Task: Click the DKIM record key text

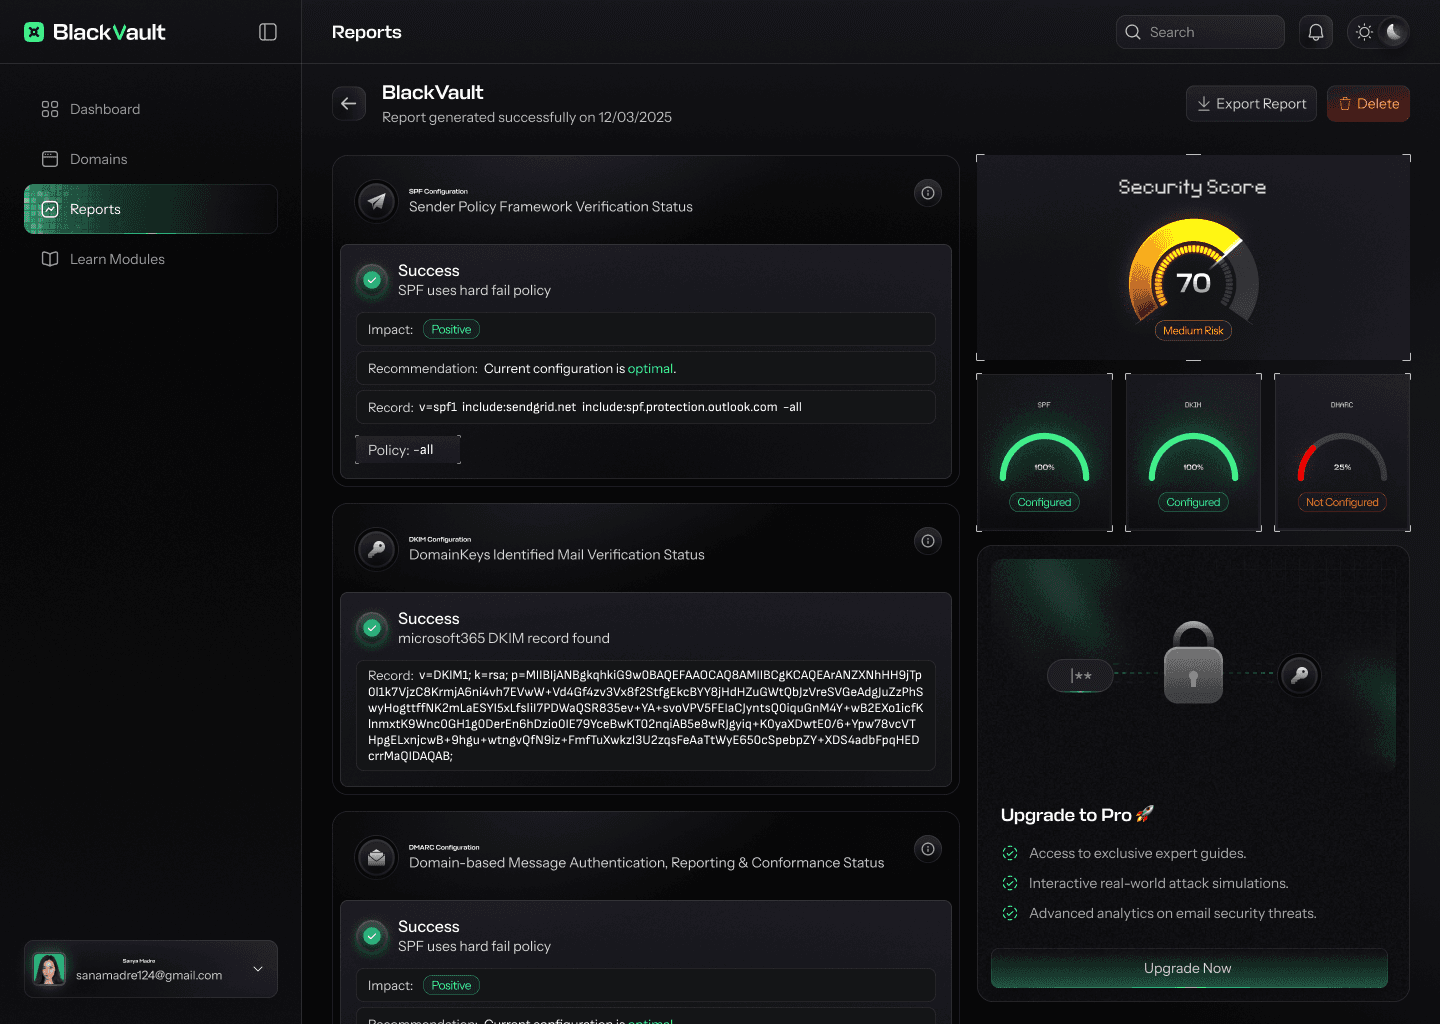Action: point(645,715)
